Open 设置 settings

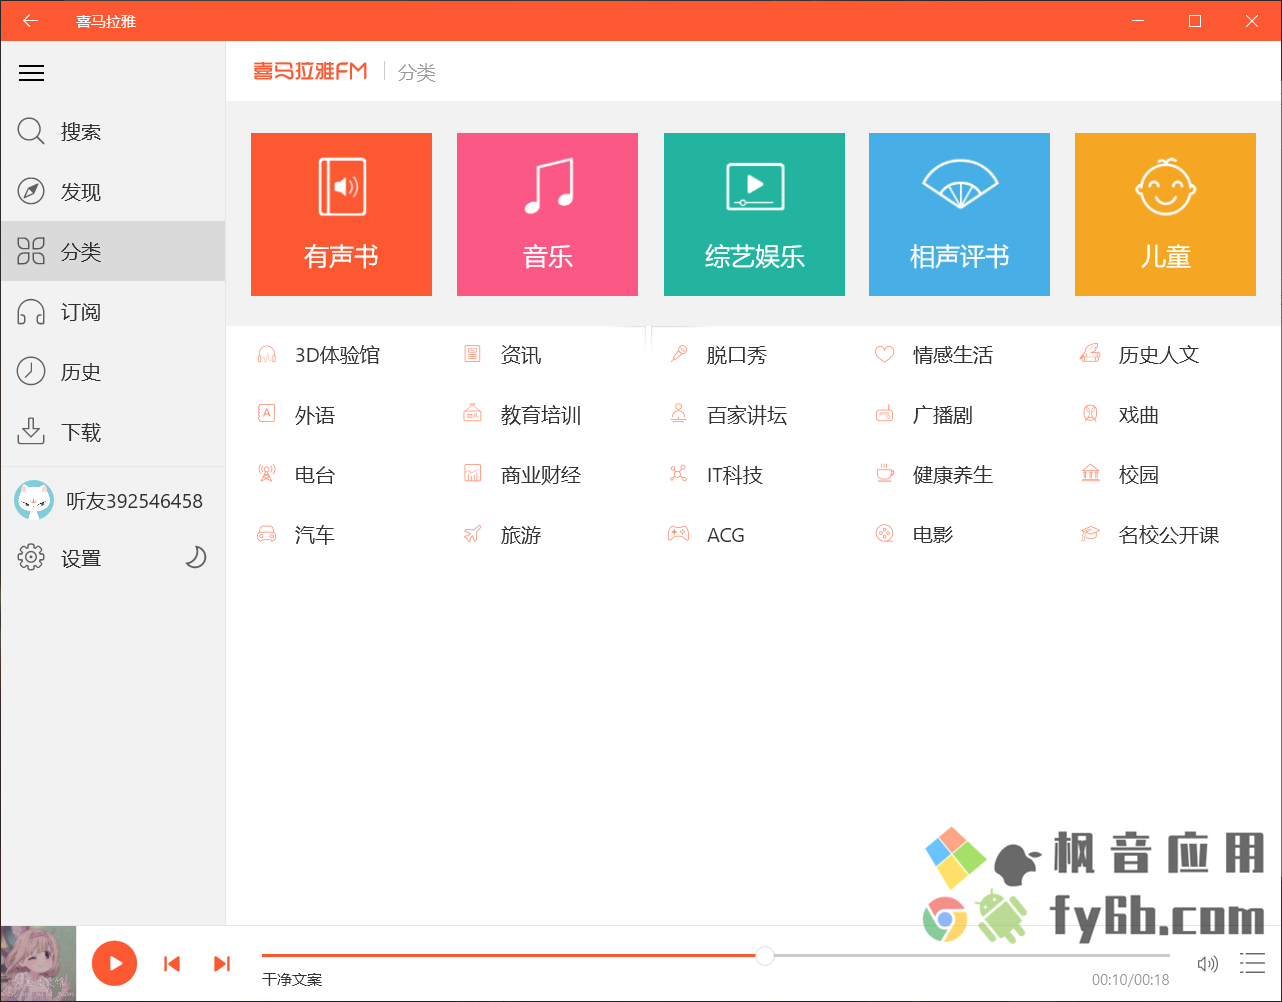(x=81, y=558)
